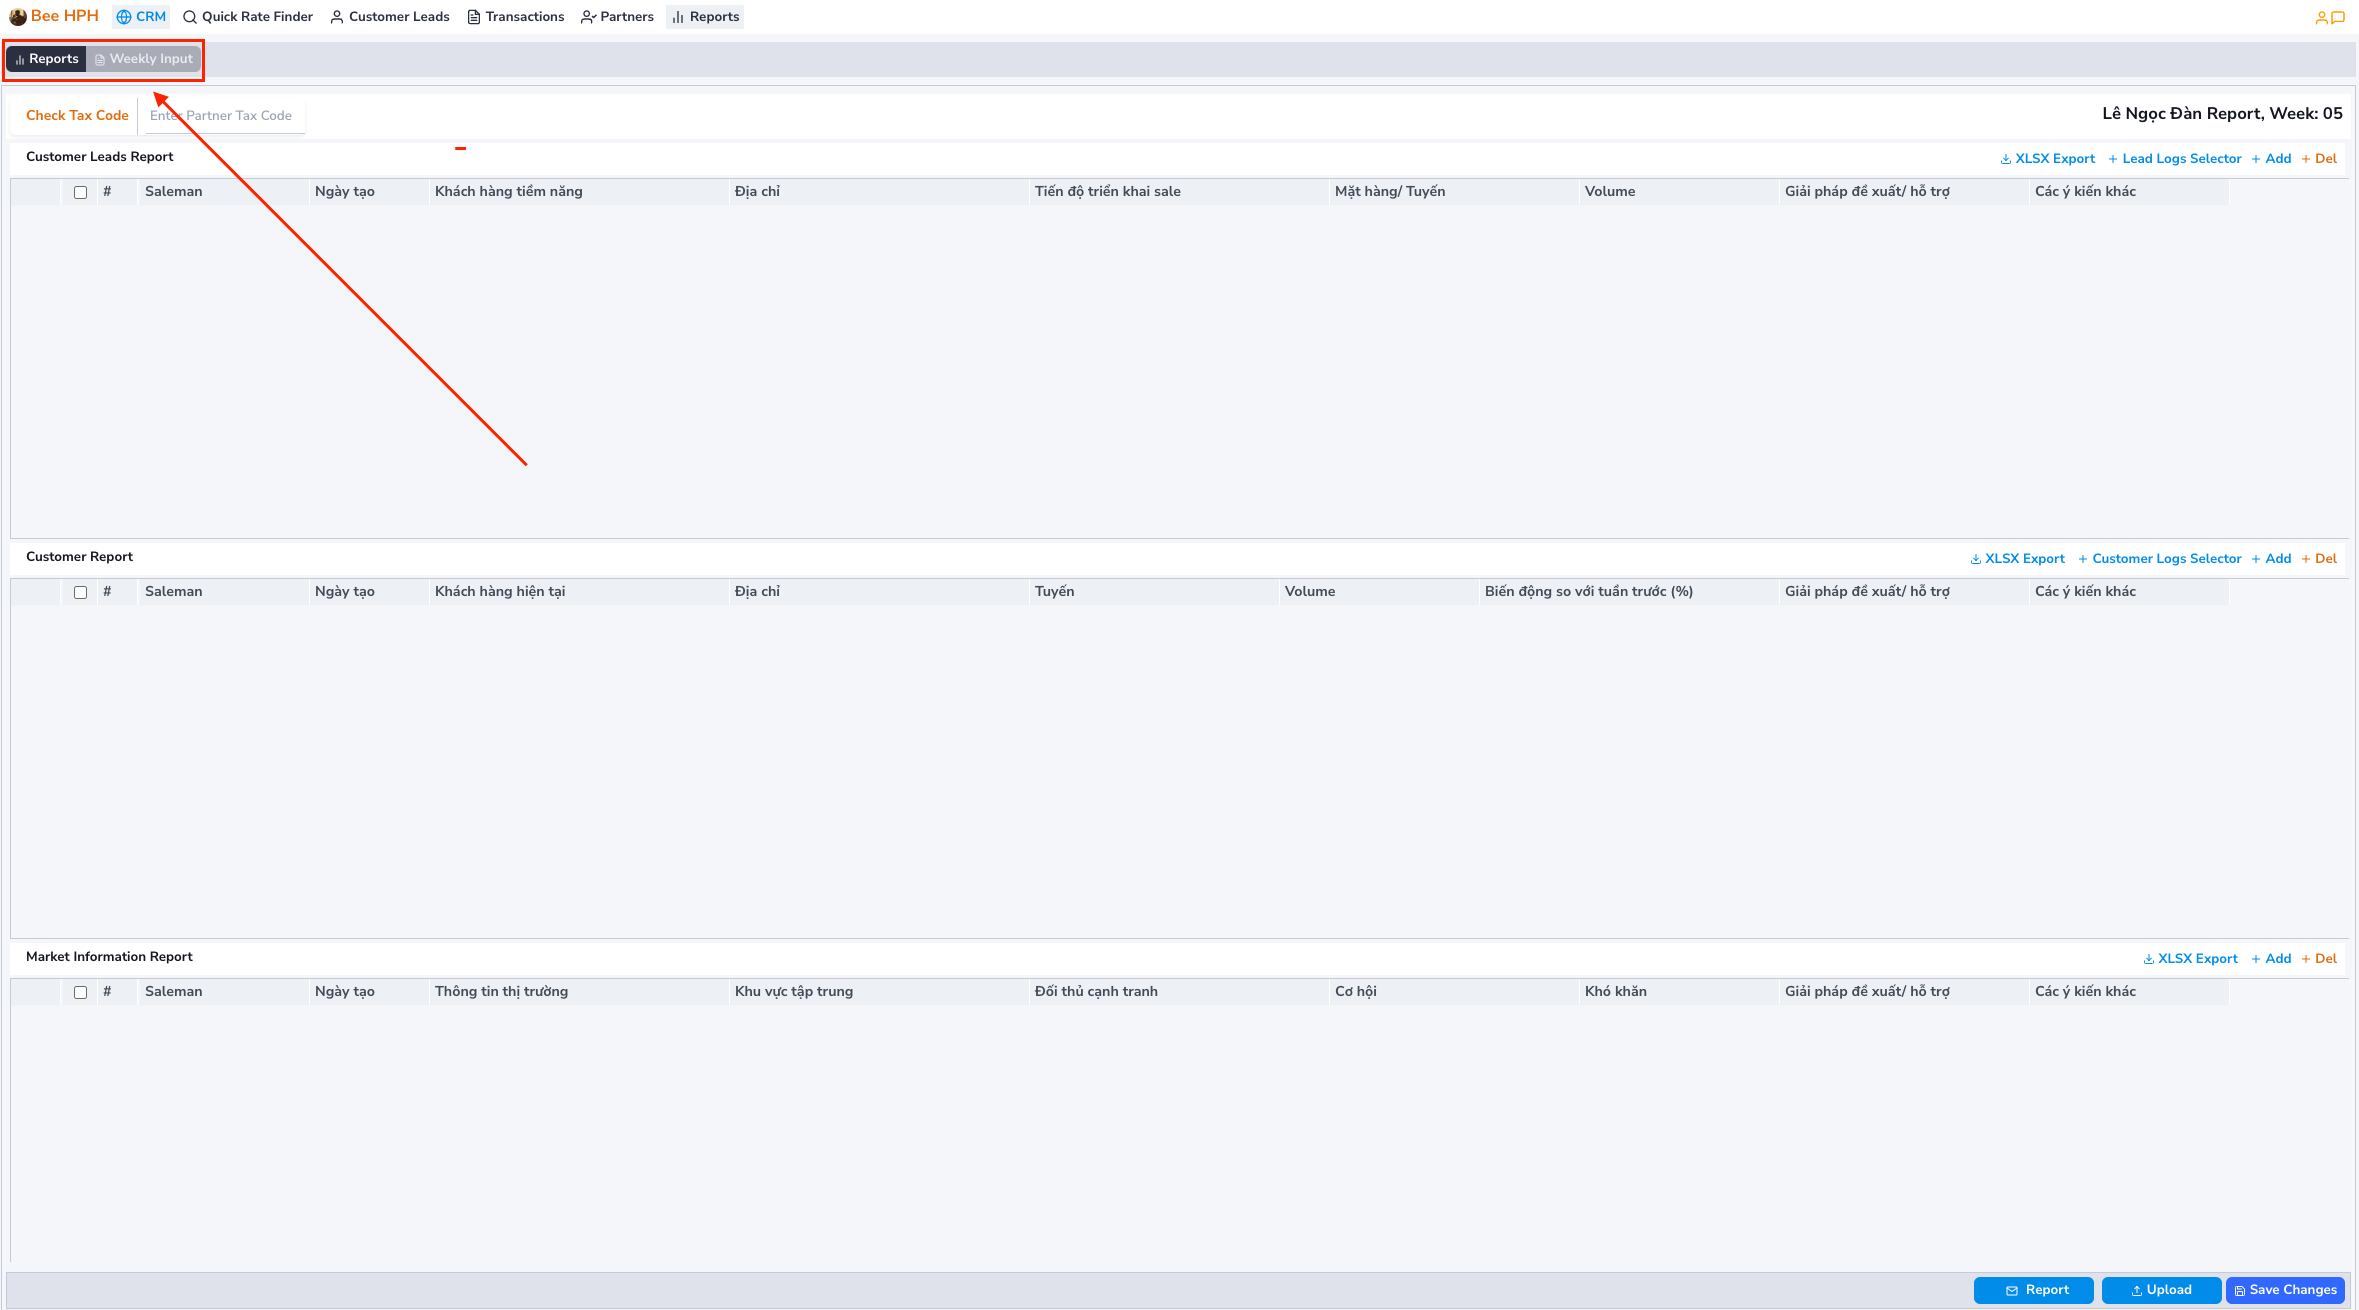
Task: Open the Lead Logs Selector
Action: [x=2180, y=159]
